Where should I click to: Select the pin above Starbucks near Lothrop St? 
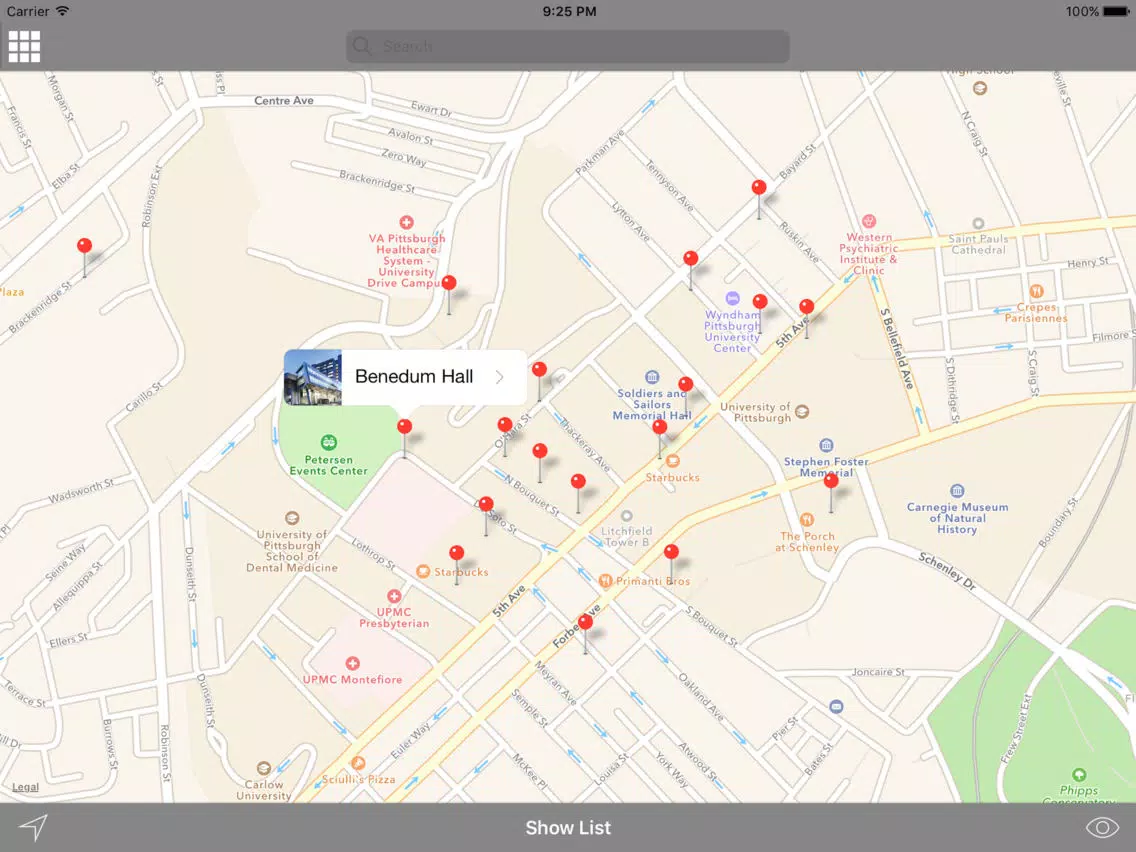coord(456,554)
